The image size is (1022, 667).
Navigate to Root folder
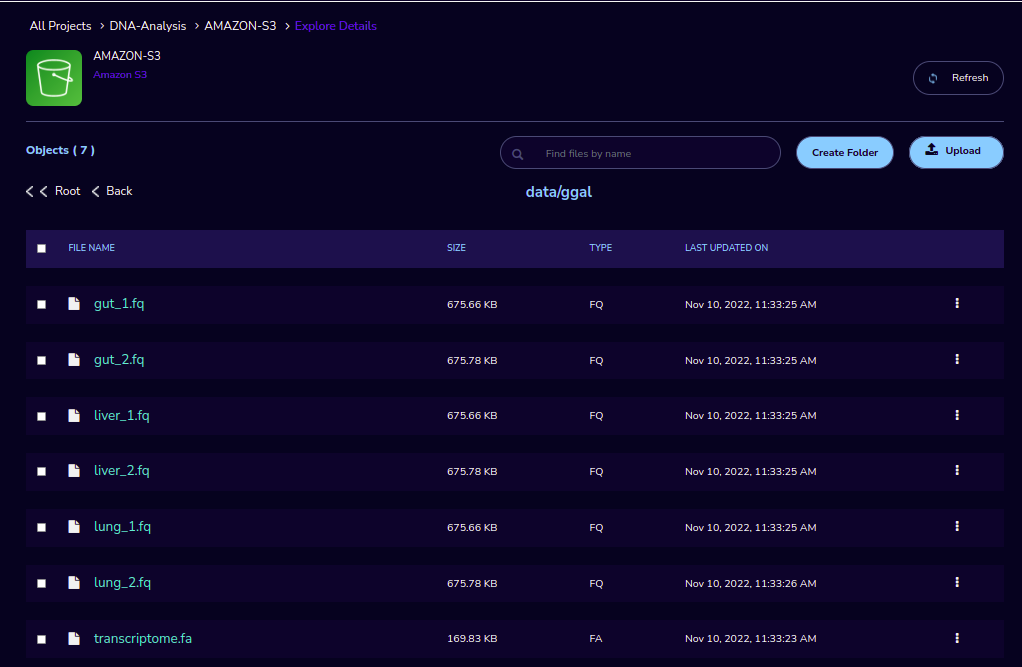(53, 191)
